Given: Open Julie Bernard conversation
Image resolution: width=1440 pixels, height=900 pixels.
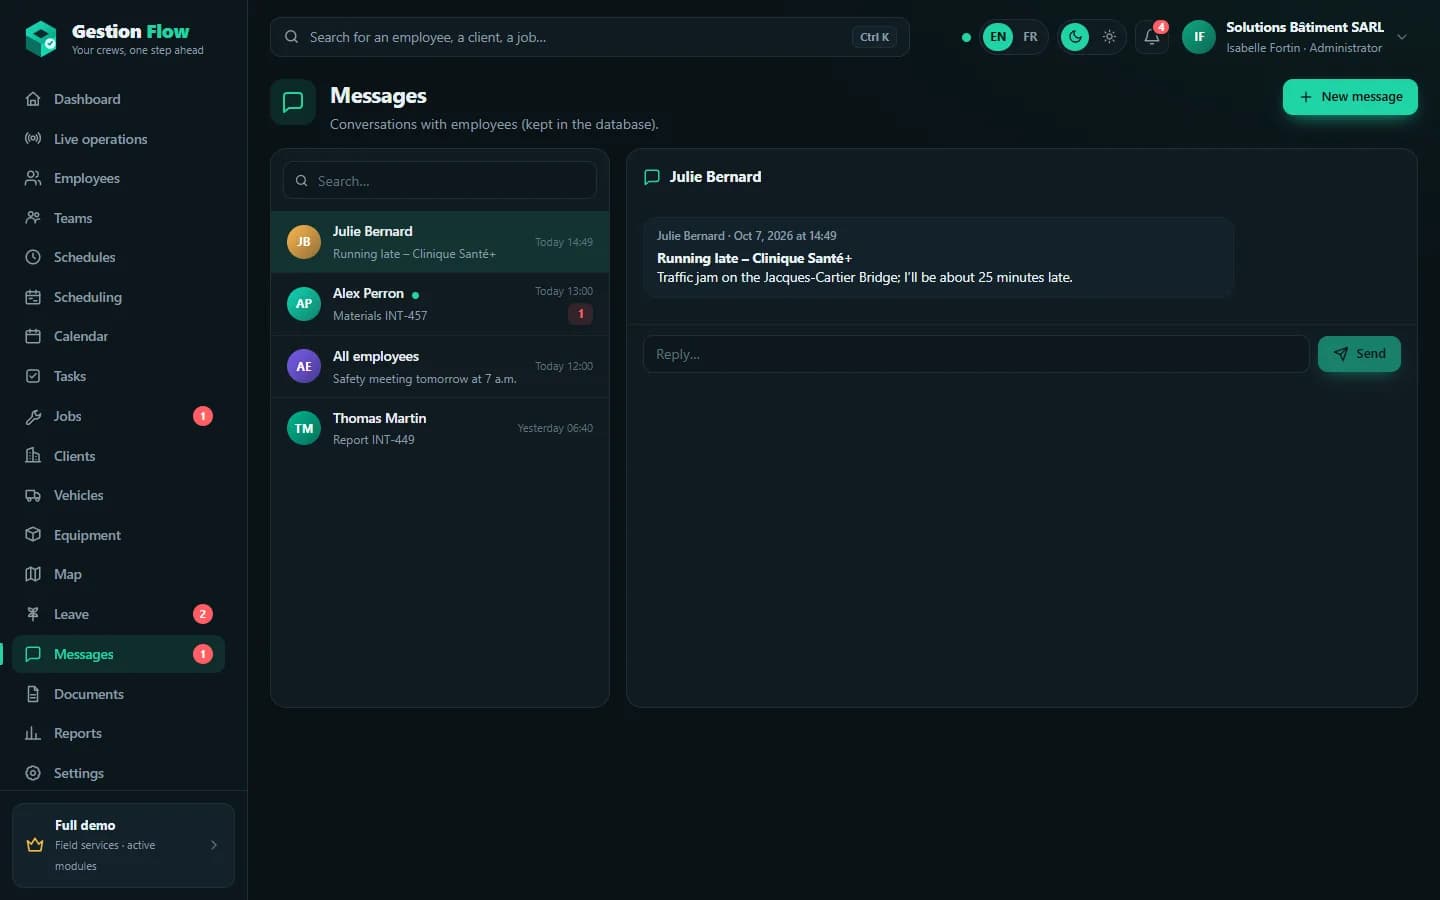Looking at the screenshot, I should click(x=440, y=242).
